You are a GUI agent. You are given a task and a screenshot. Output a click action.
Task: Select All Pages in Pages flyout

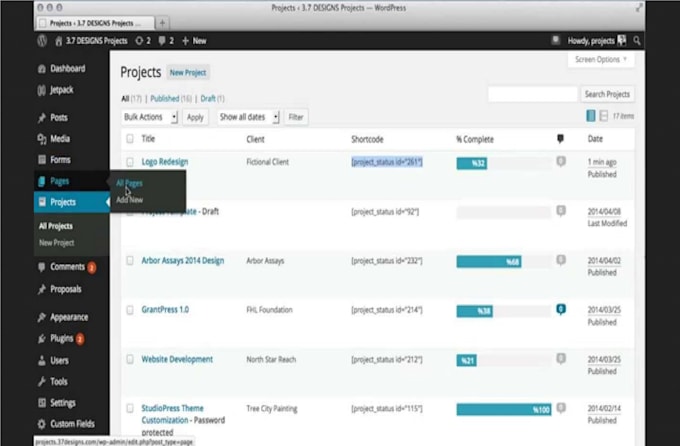pyautogui.click(x=129, y=183)
